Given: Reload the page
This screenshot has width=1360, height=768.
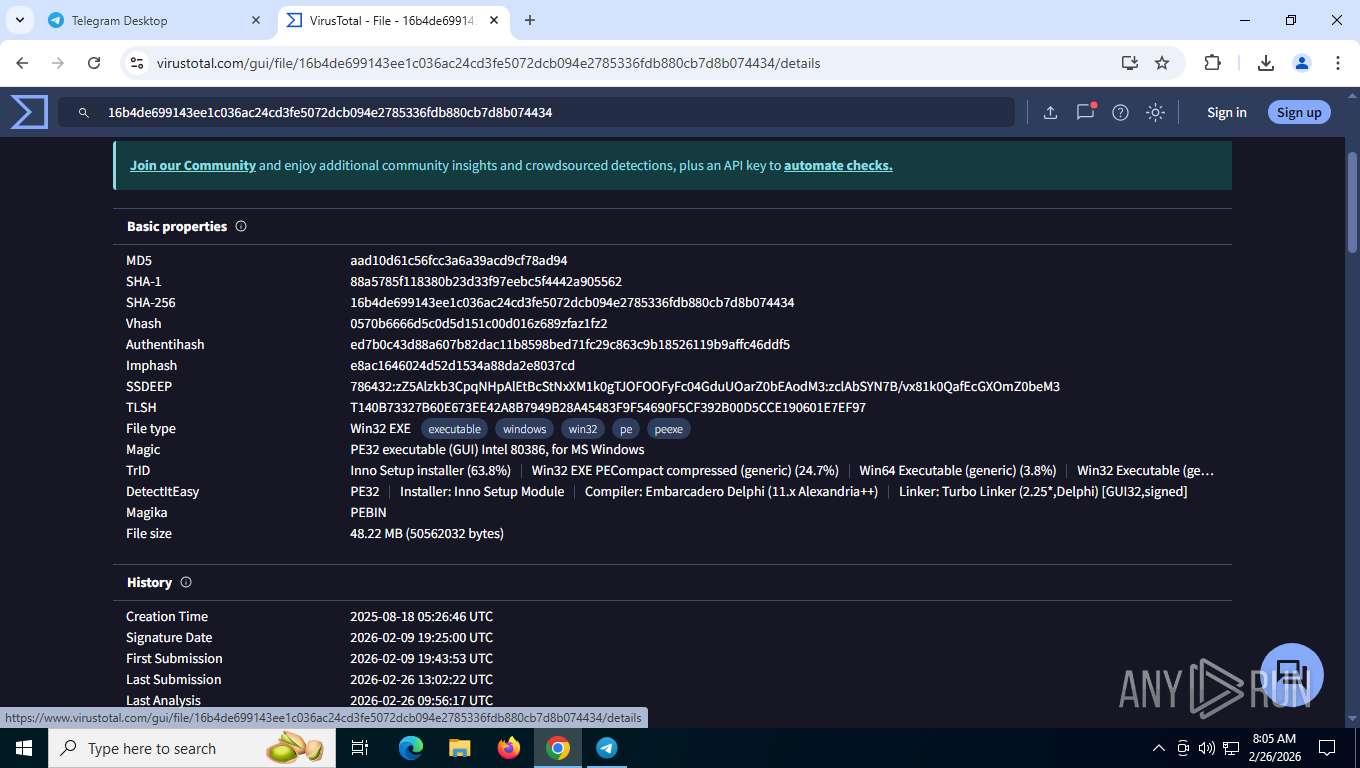Looking at the screenshot, I should [x=94, y=63].
